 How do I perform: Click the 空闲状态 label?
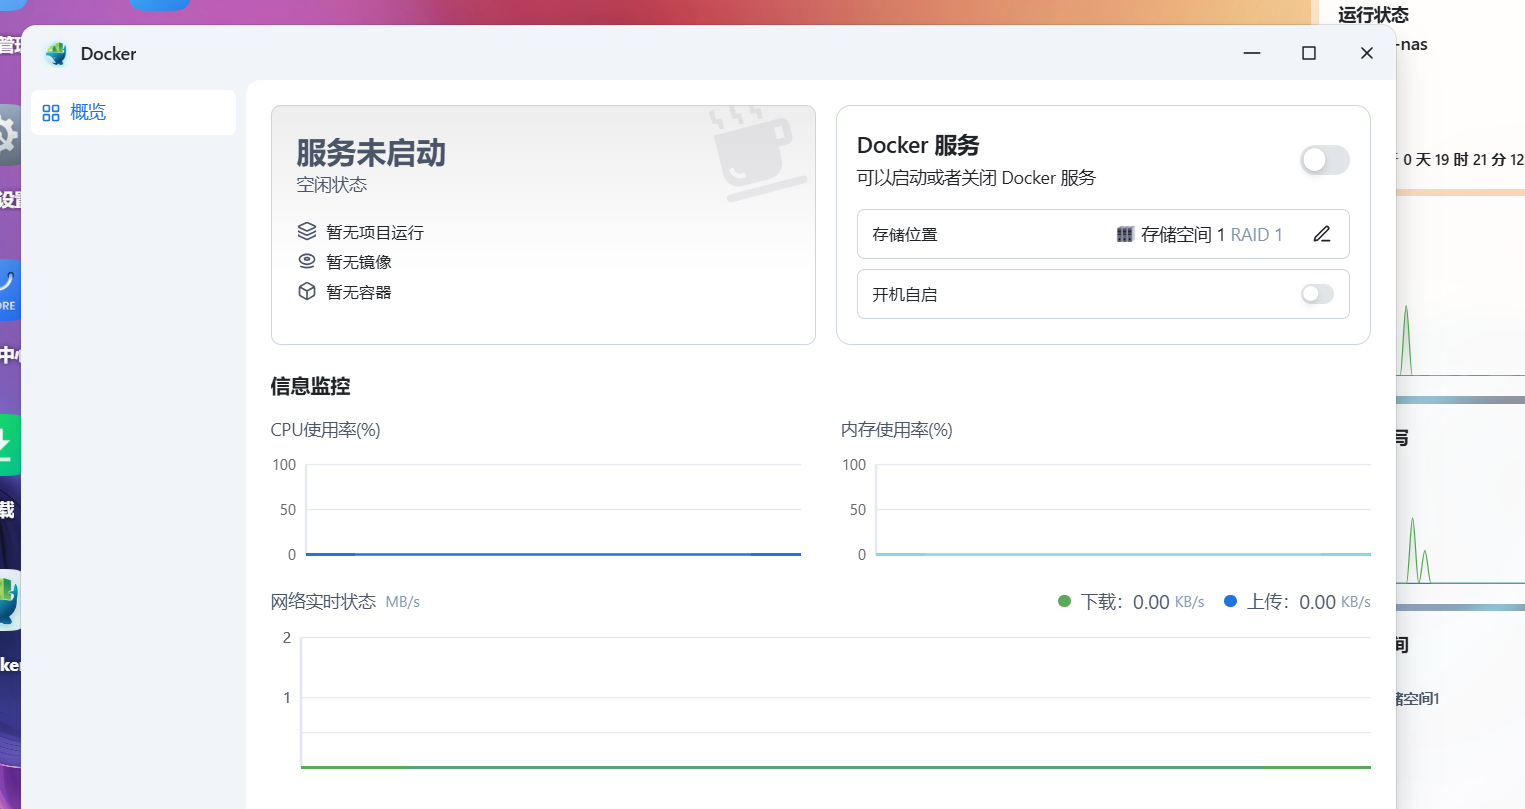point(332,185)
